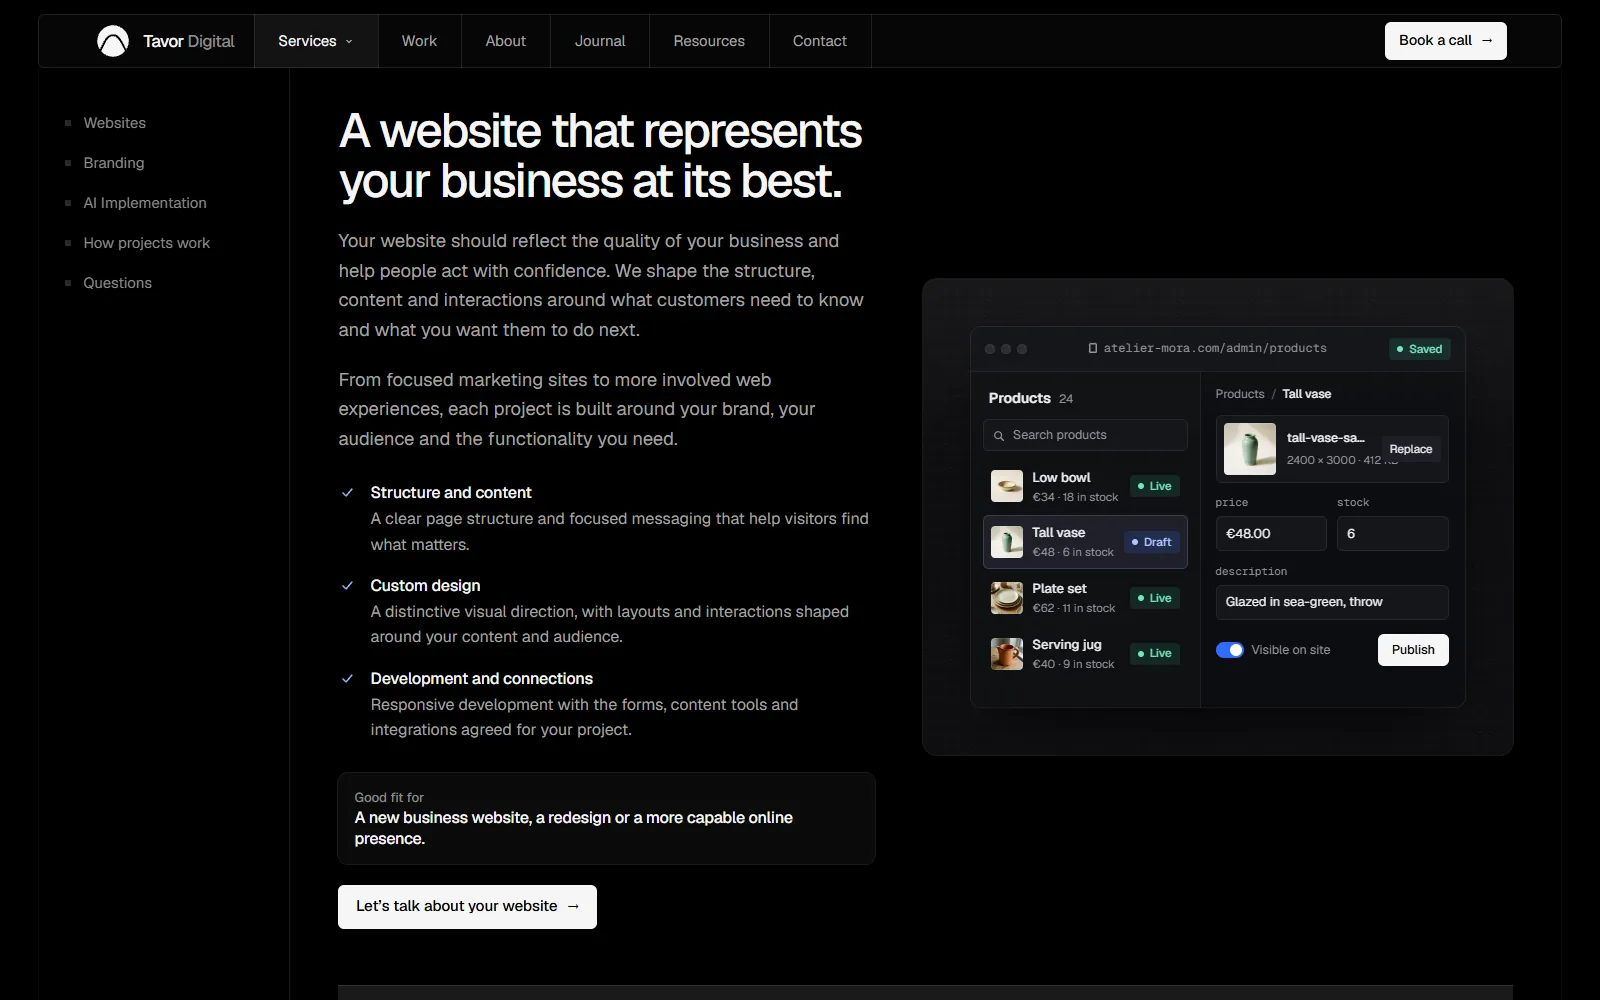Click the Draft badge for Tall vase

pyautogui.click(x=1152, y=542)
